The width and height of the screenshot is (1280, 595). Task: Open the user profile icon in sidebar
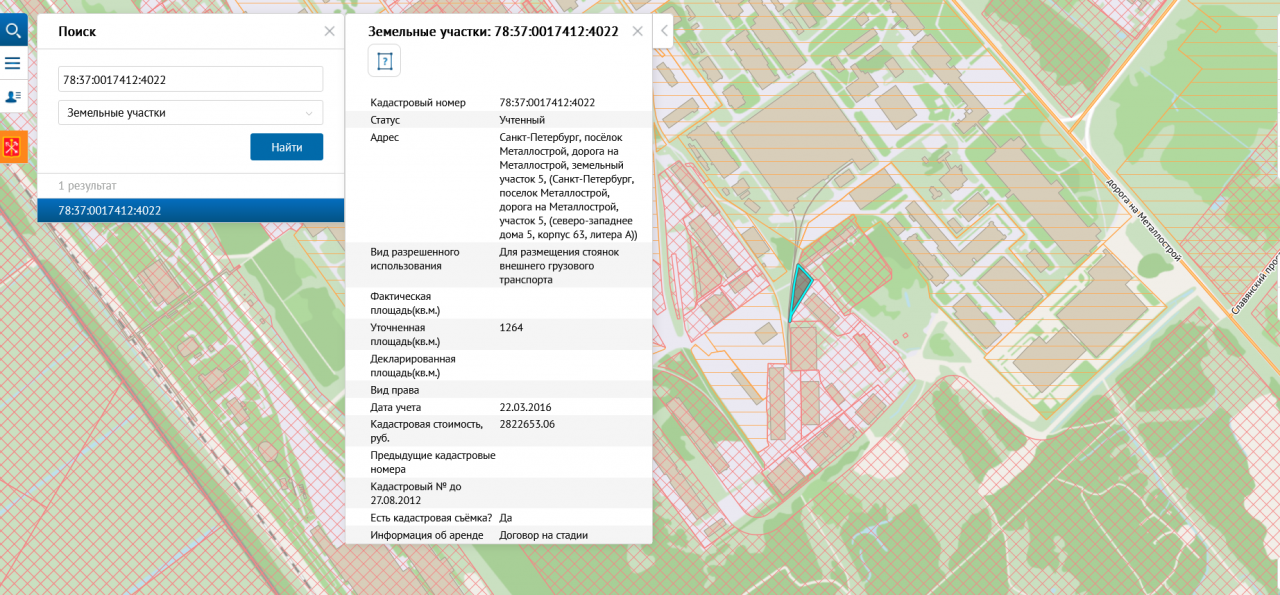13,96
